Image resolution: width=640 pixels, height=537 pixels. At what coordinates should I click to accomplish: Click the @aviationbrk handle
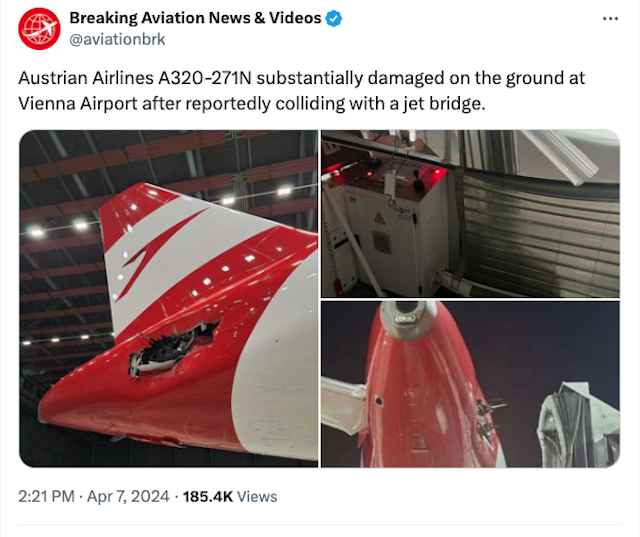pos(117,39)
